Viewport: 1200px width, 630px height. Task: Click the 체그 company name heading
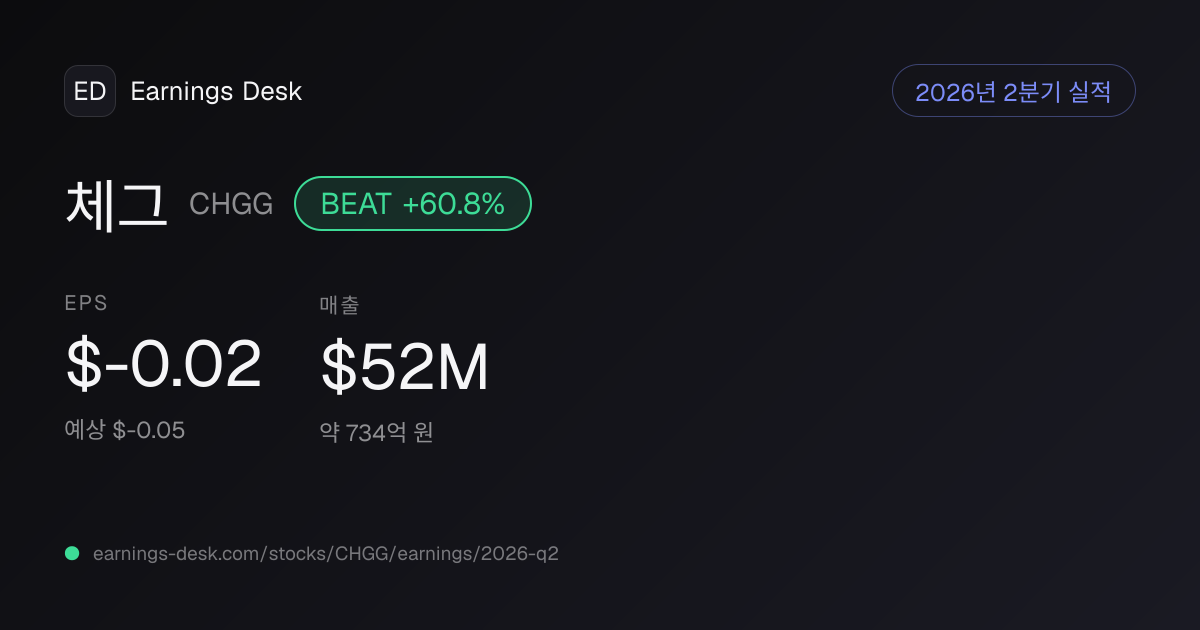tap(116, 204)
